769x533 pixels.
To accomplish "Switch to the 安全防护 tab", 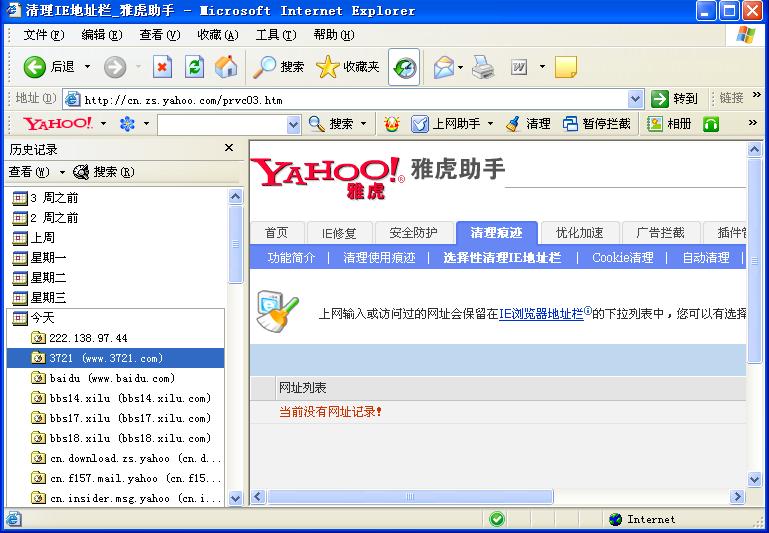I will [413, 233].
